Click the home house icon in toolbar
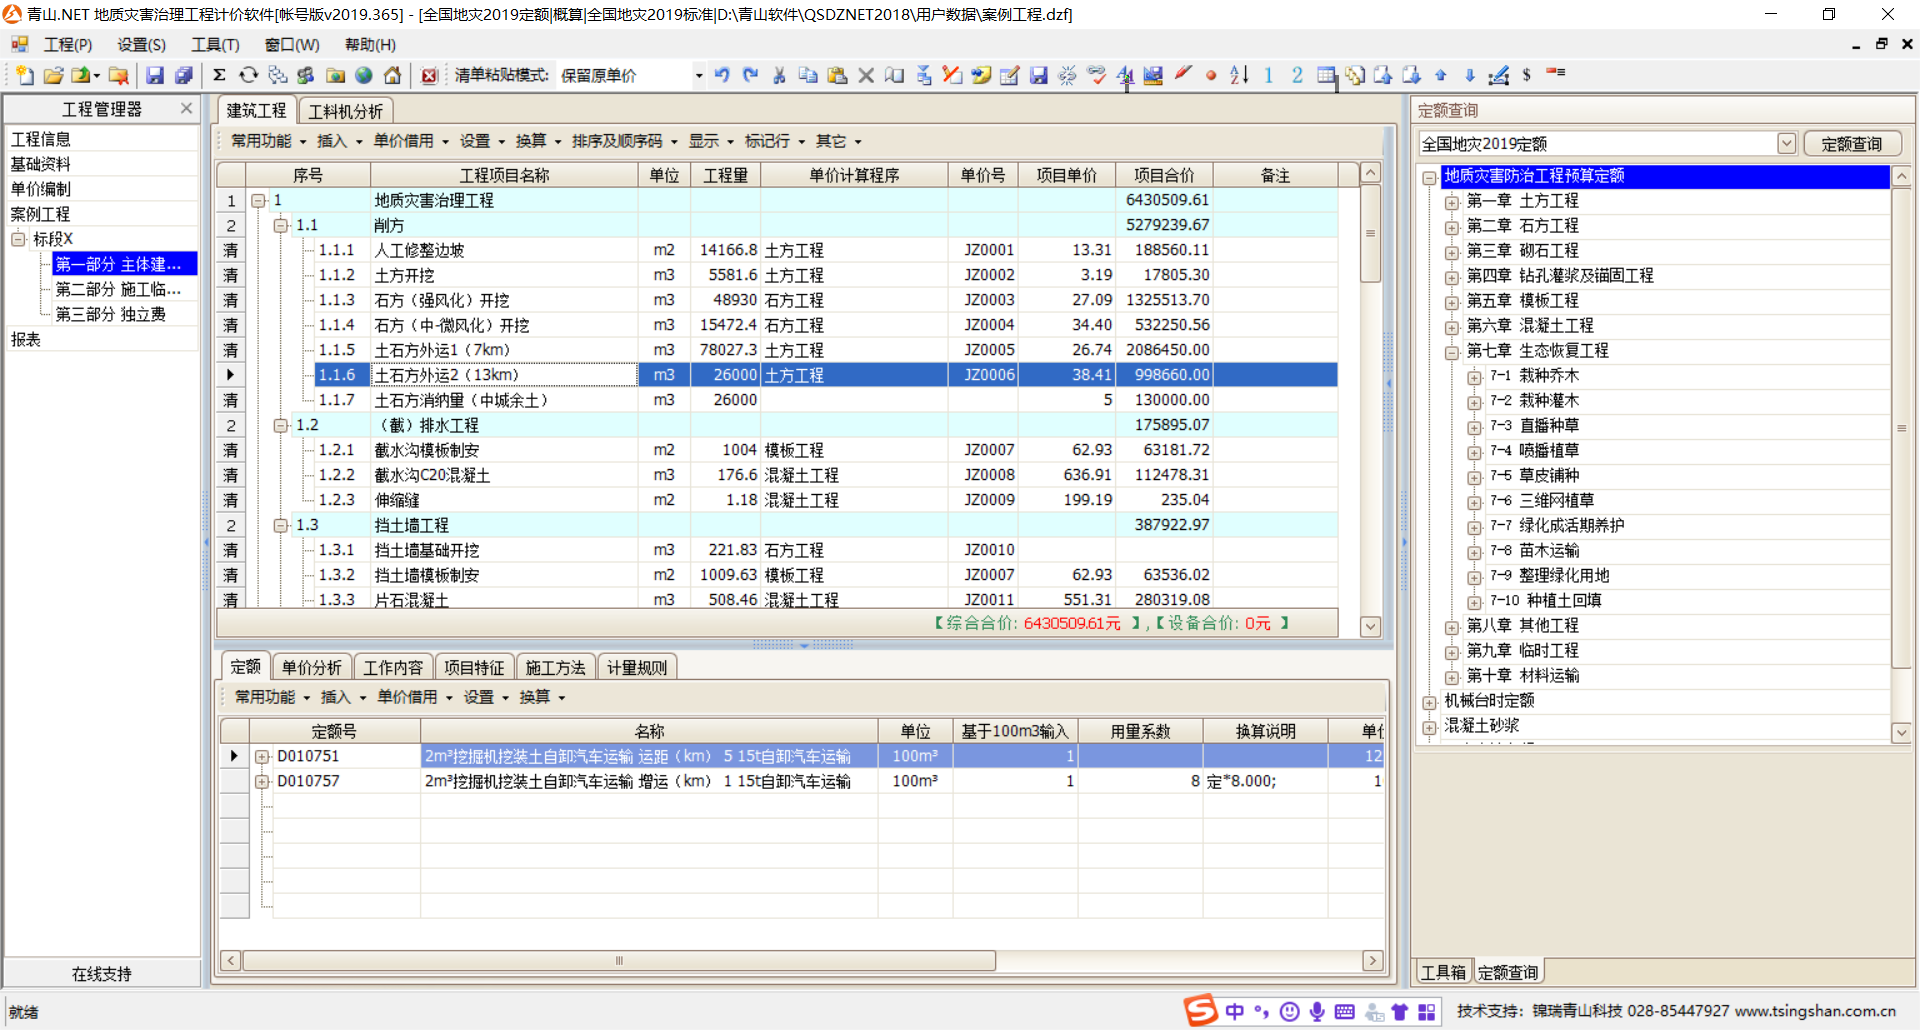The image size is (1920, 1030). point(393,75)
